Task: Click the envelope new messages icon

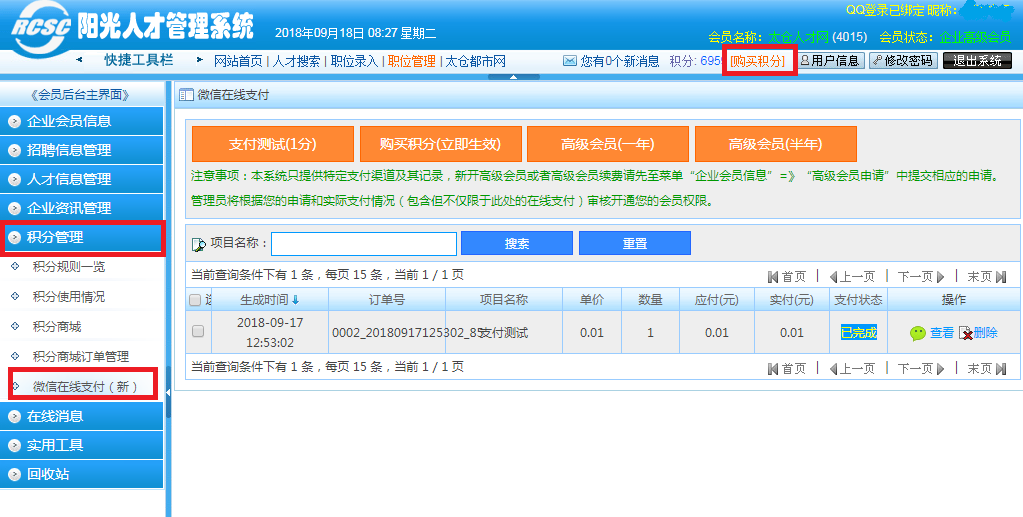Action: [x=570, y=61]
